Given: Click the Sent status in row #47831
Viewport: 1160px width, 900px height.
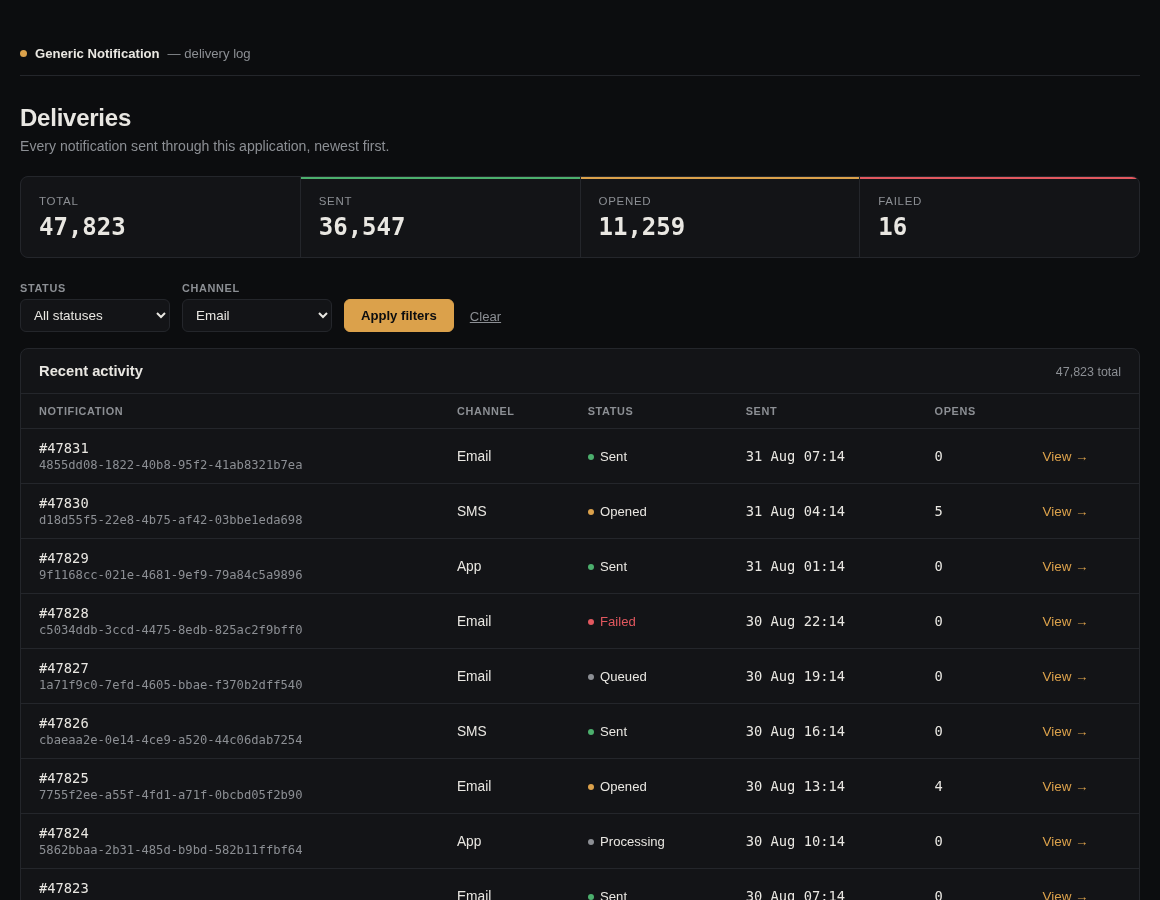Looking at the screenshot, I should pyautogui.click(x=607, y=457).
